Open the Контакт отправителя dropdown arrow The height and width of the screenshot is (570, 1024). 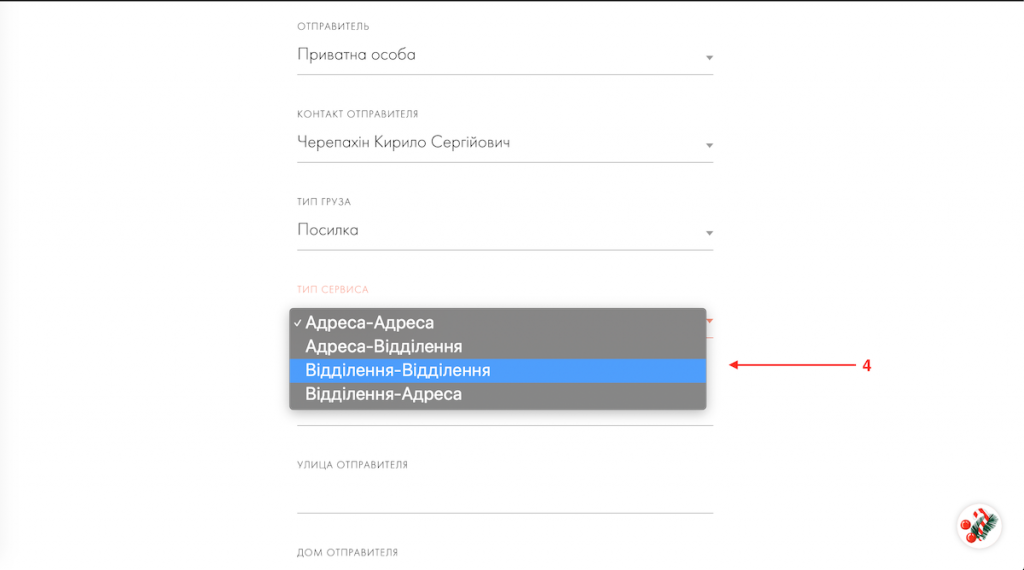coord(709,146)
